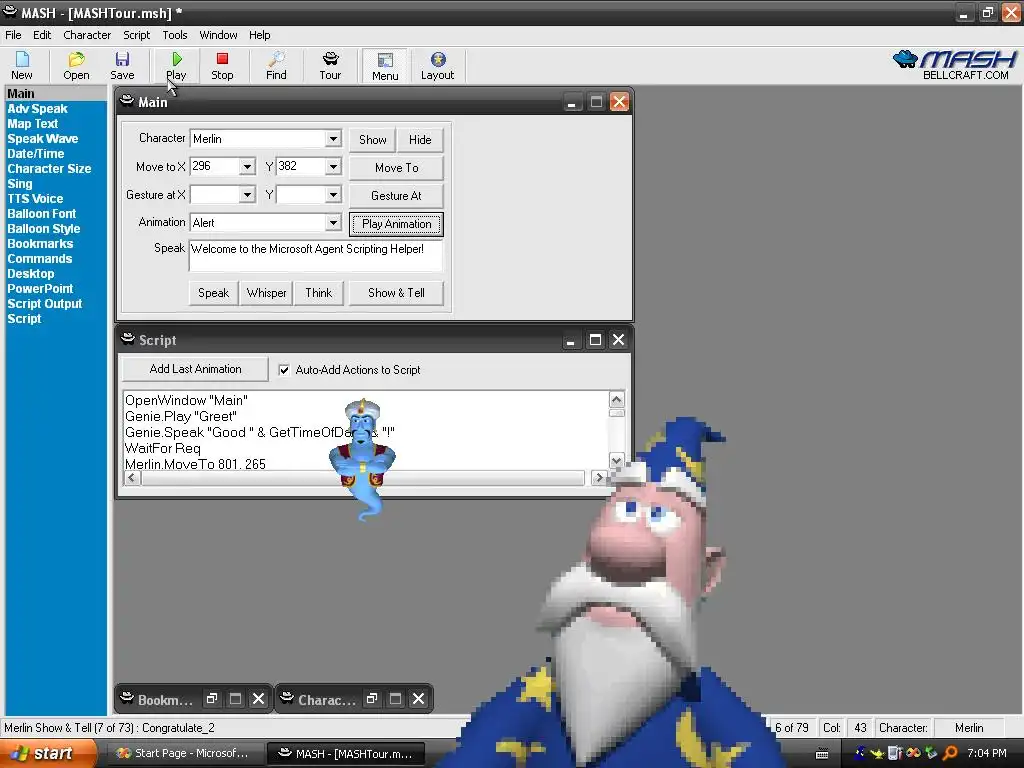Restore the minimized Bookmarks window
Screen dimensions: 1024x768
pos(212,699)
